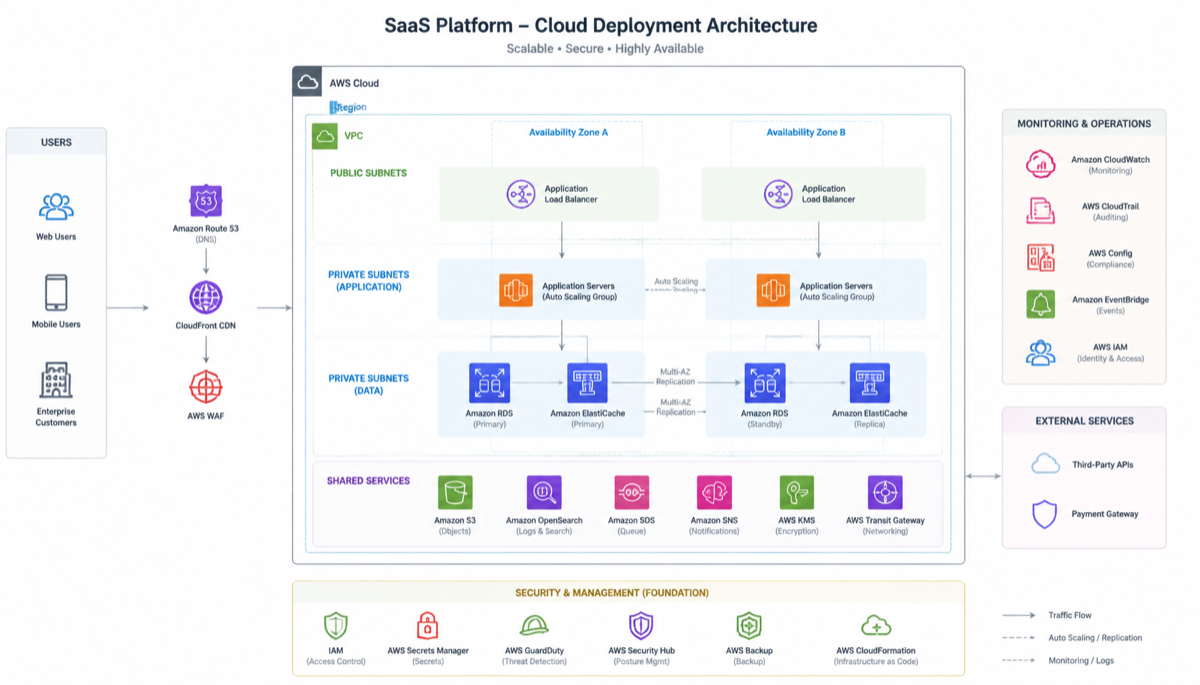Image resolution: width=1200 pixels, height=685 pixels.
Task: Click the AWS CloudFormation cloud icon
Action: pos(876,626)
